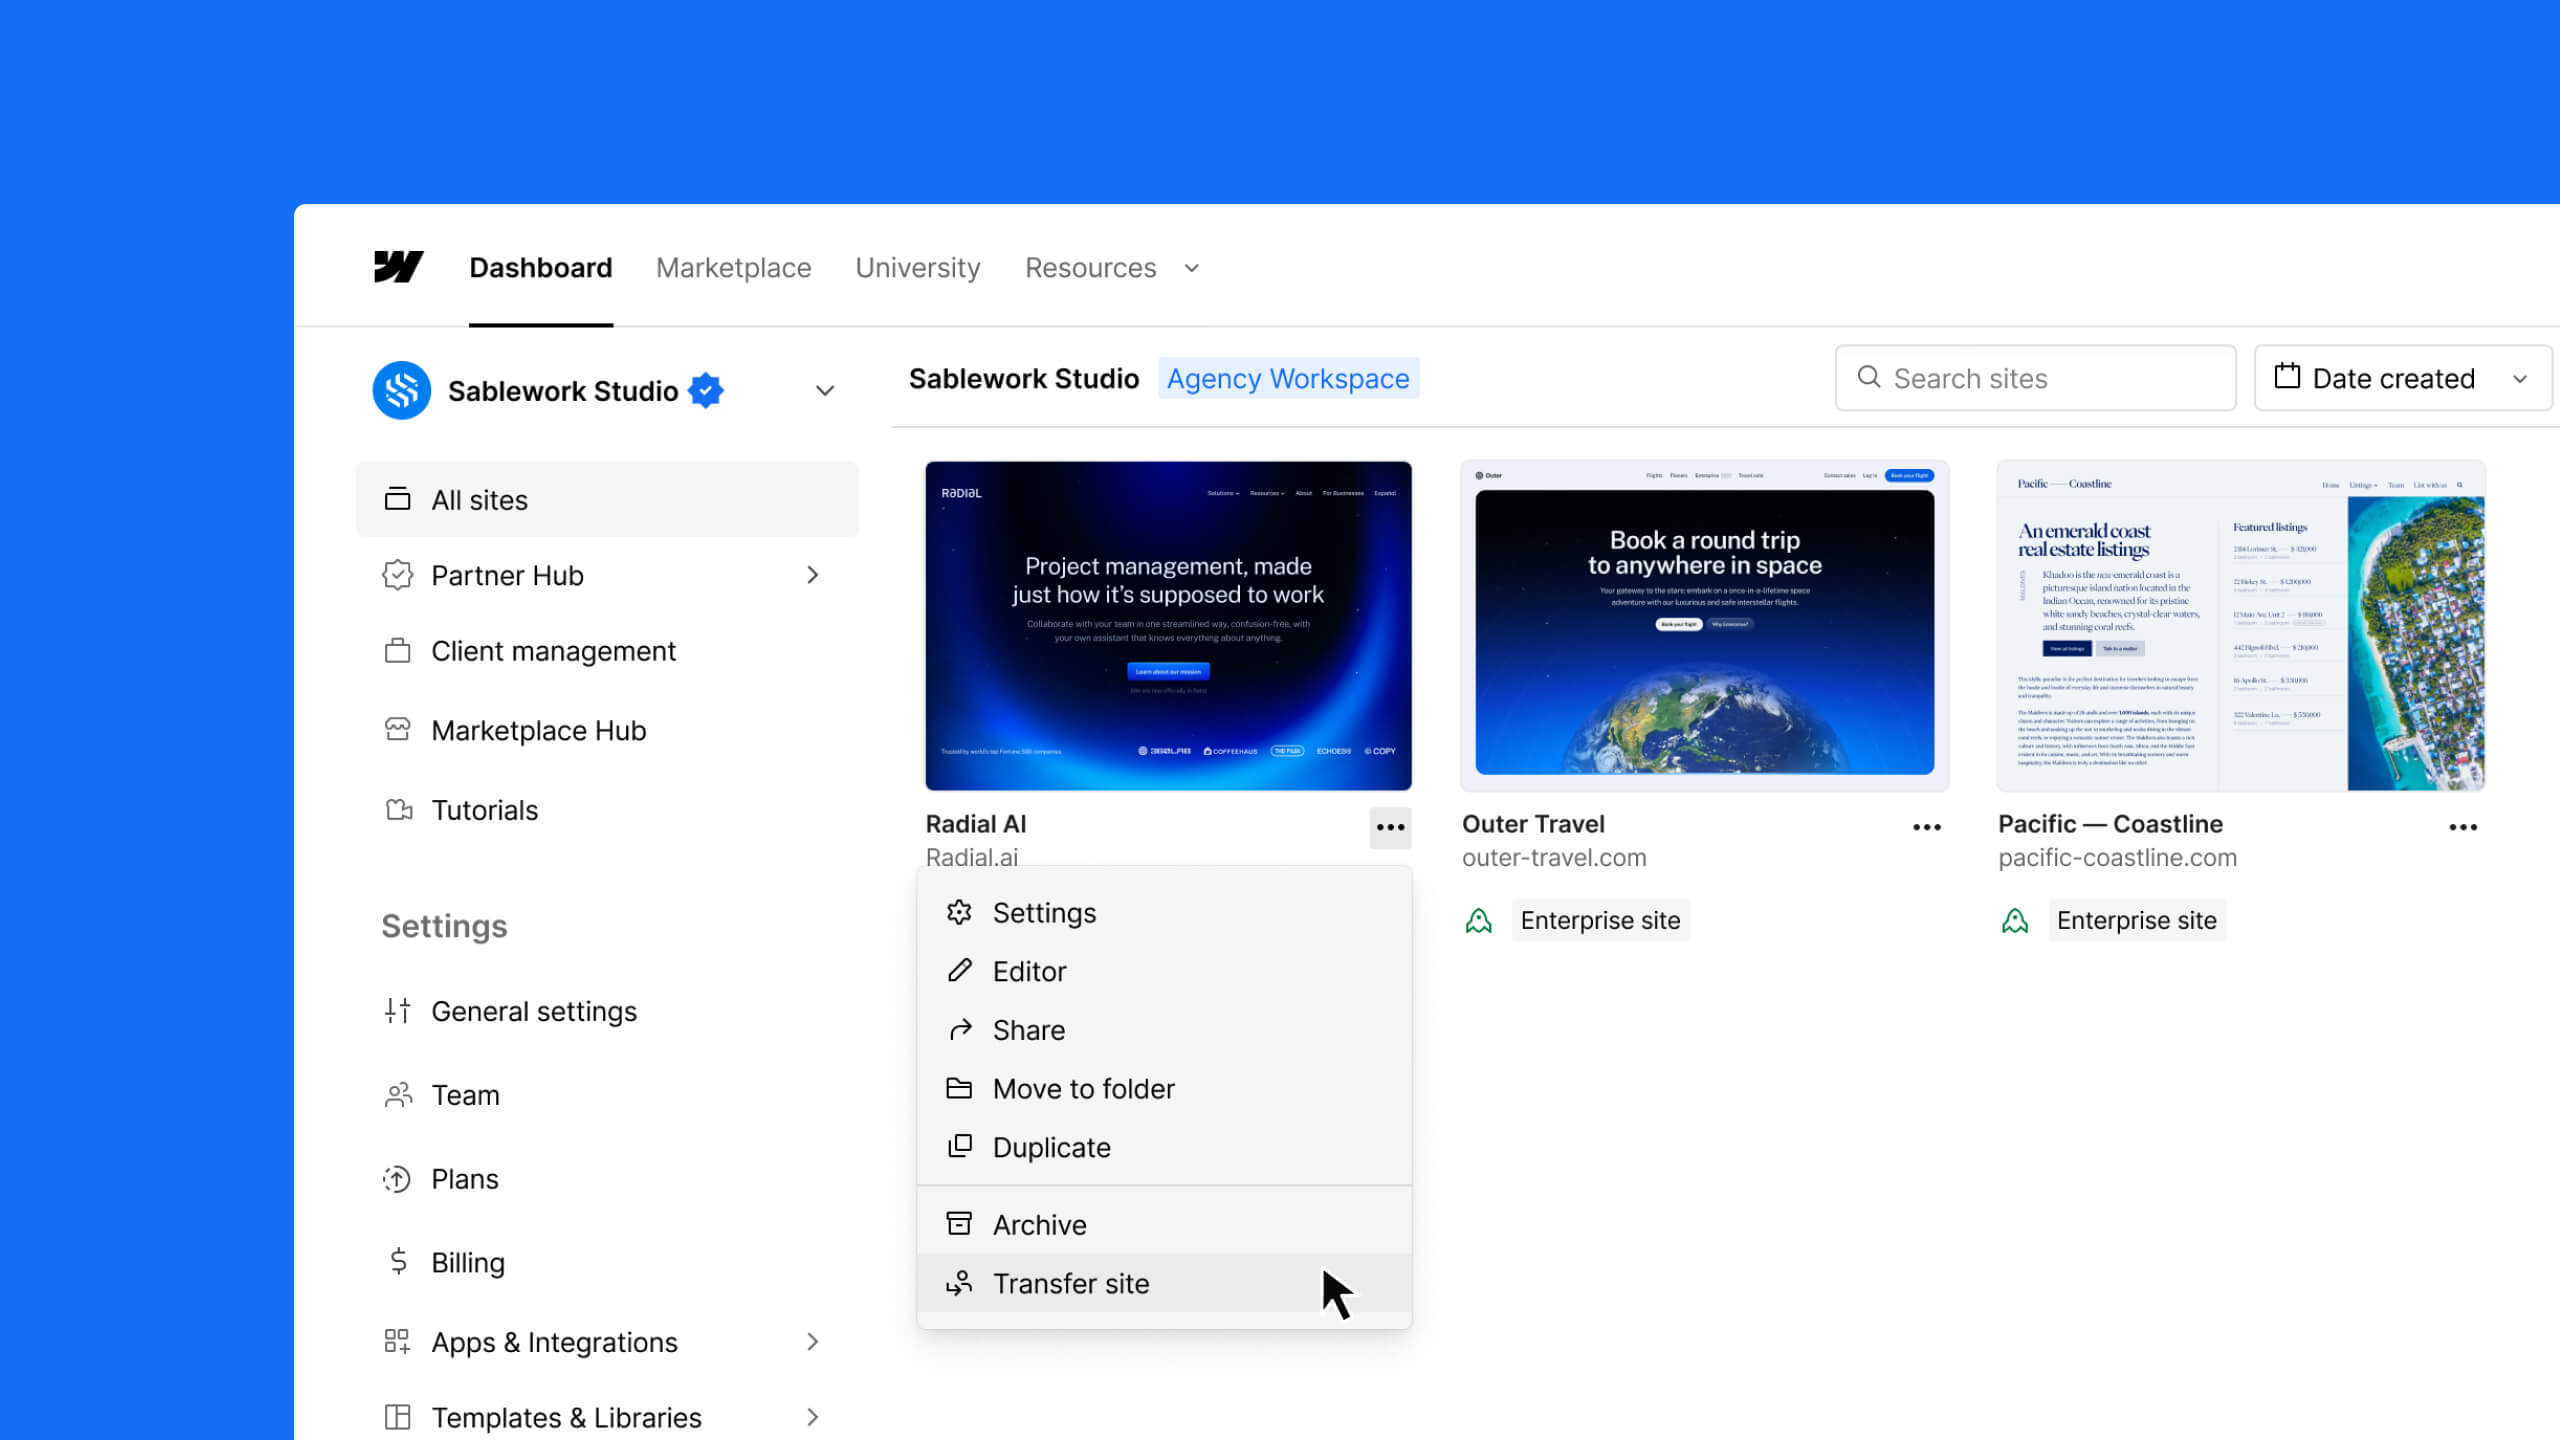
Task: Expand the Resources dropdown
Action: pos(1111,267)
